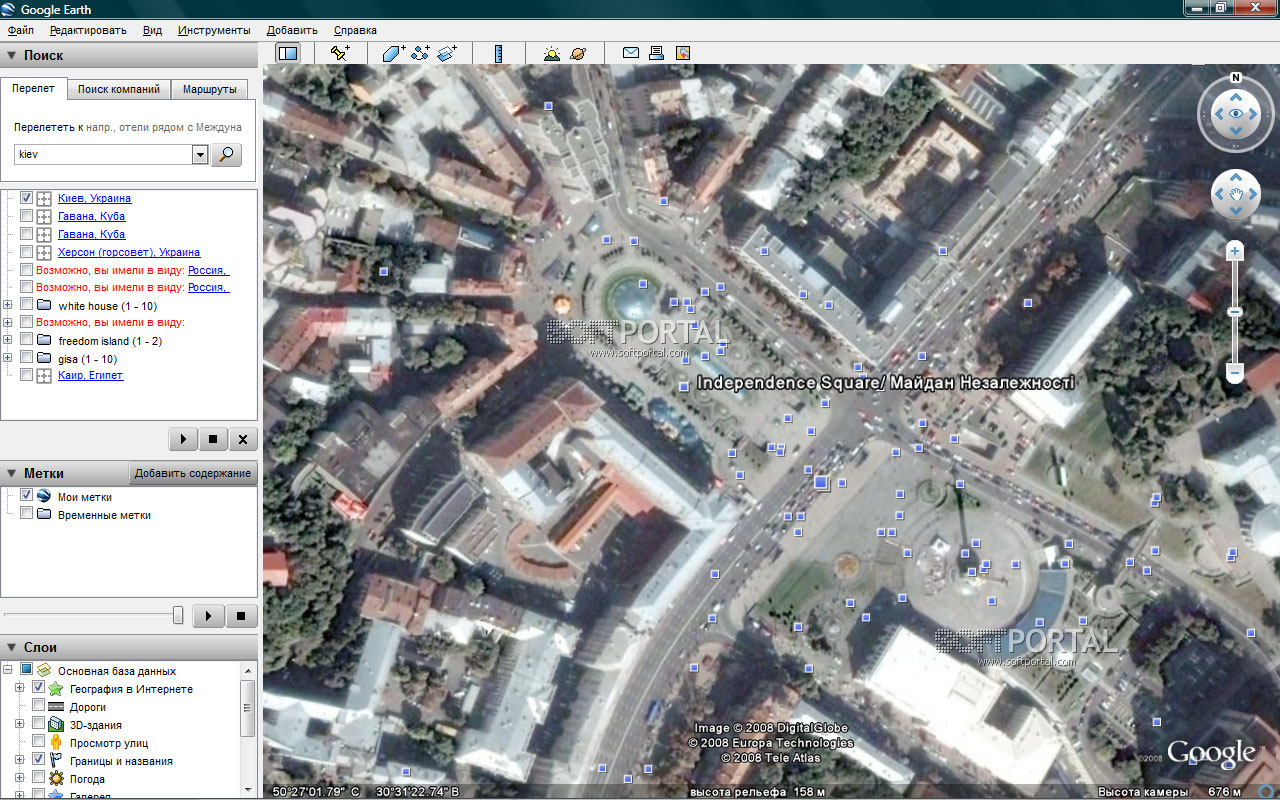
Task: Expand the 3D-здания layer node
Action: click(20, 725)
